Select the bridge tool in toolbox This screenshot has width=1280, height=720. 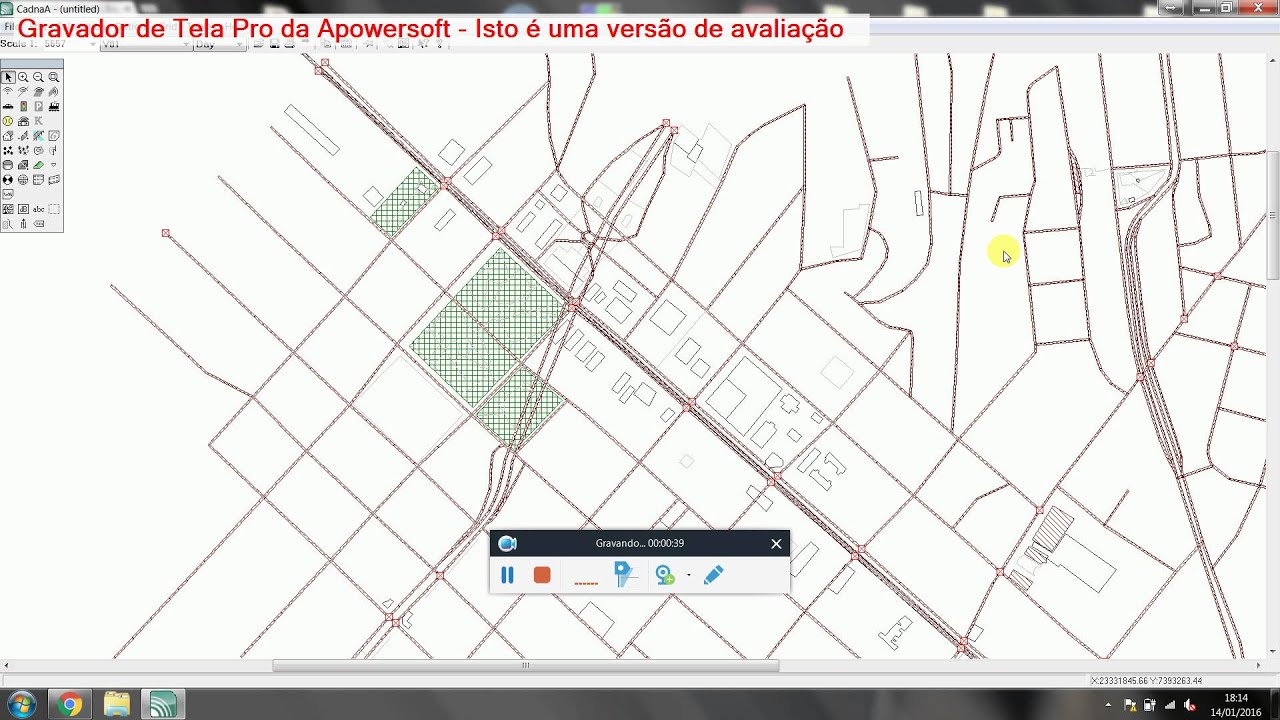tap(38, 136)
